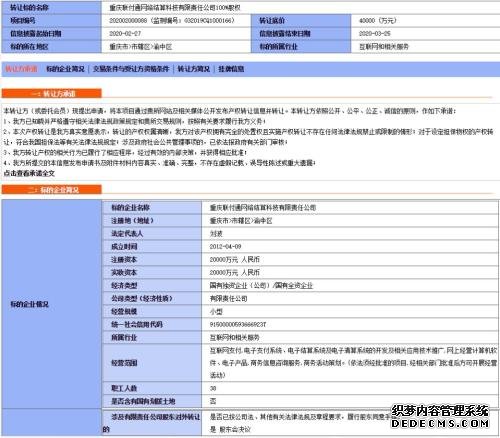Click the 转让底价 label cell
Viewport: 500px width, 438px height.
301,21
